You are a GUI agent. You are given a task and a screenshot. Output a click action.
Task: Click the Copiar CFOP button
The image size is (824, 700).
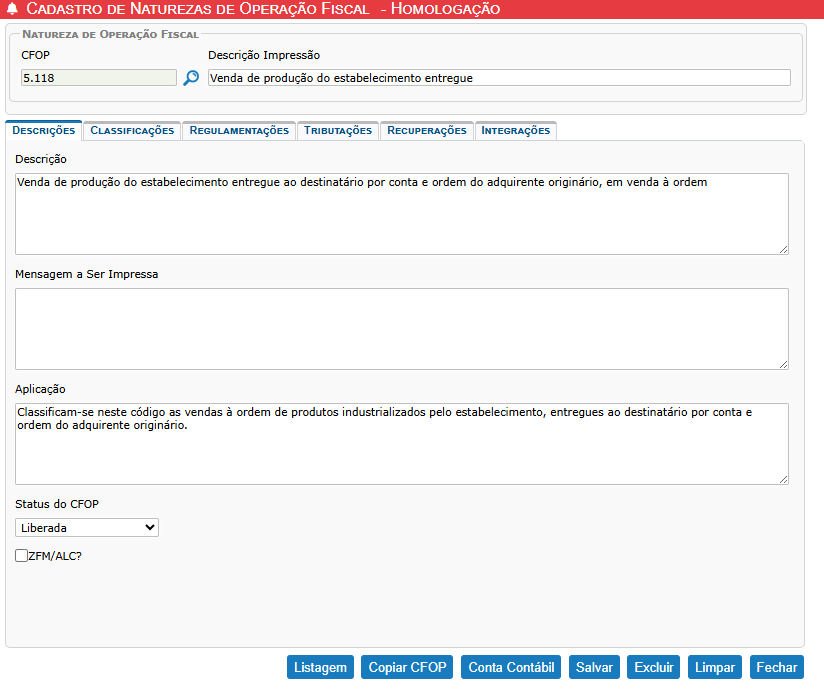[x=407, y=668]
